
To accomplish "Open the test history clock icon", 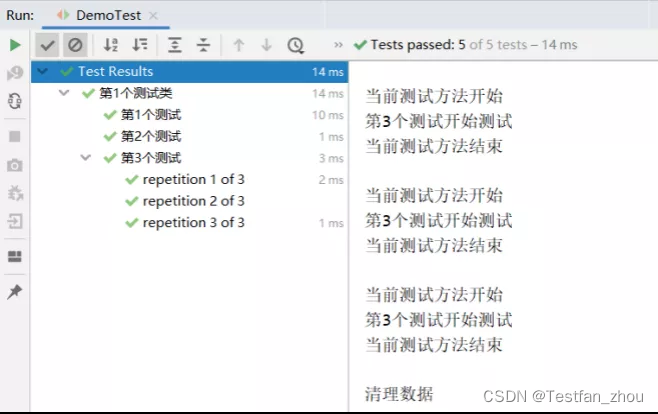I will pyautogui.click(x=295, y=45).
